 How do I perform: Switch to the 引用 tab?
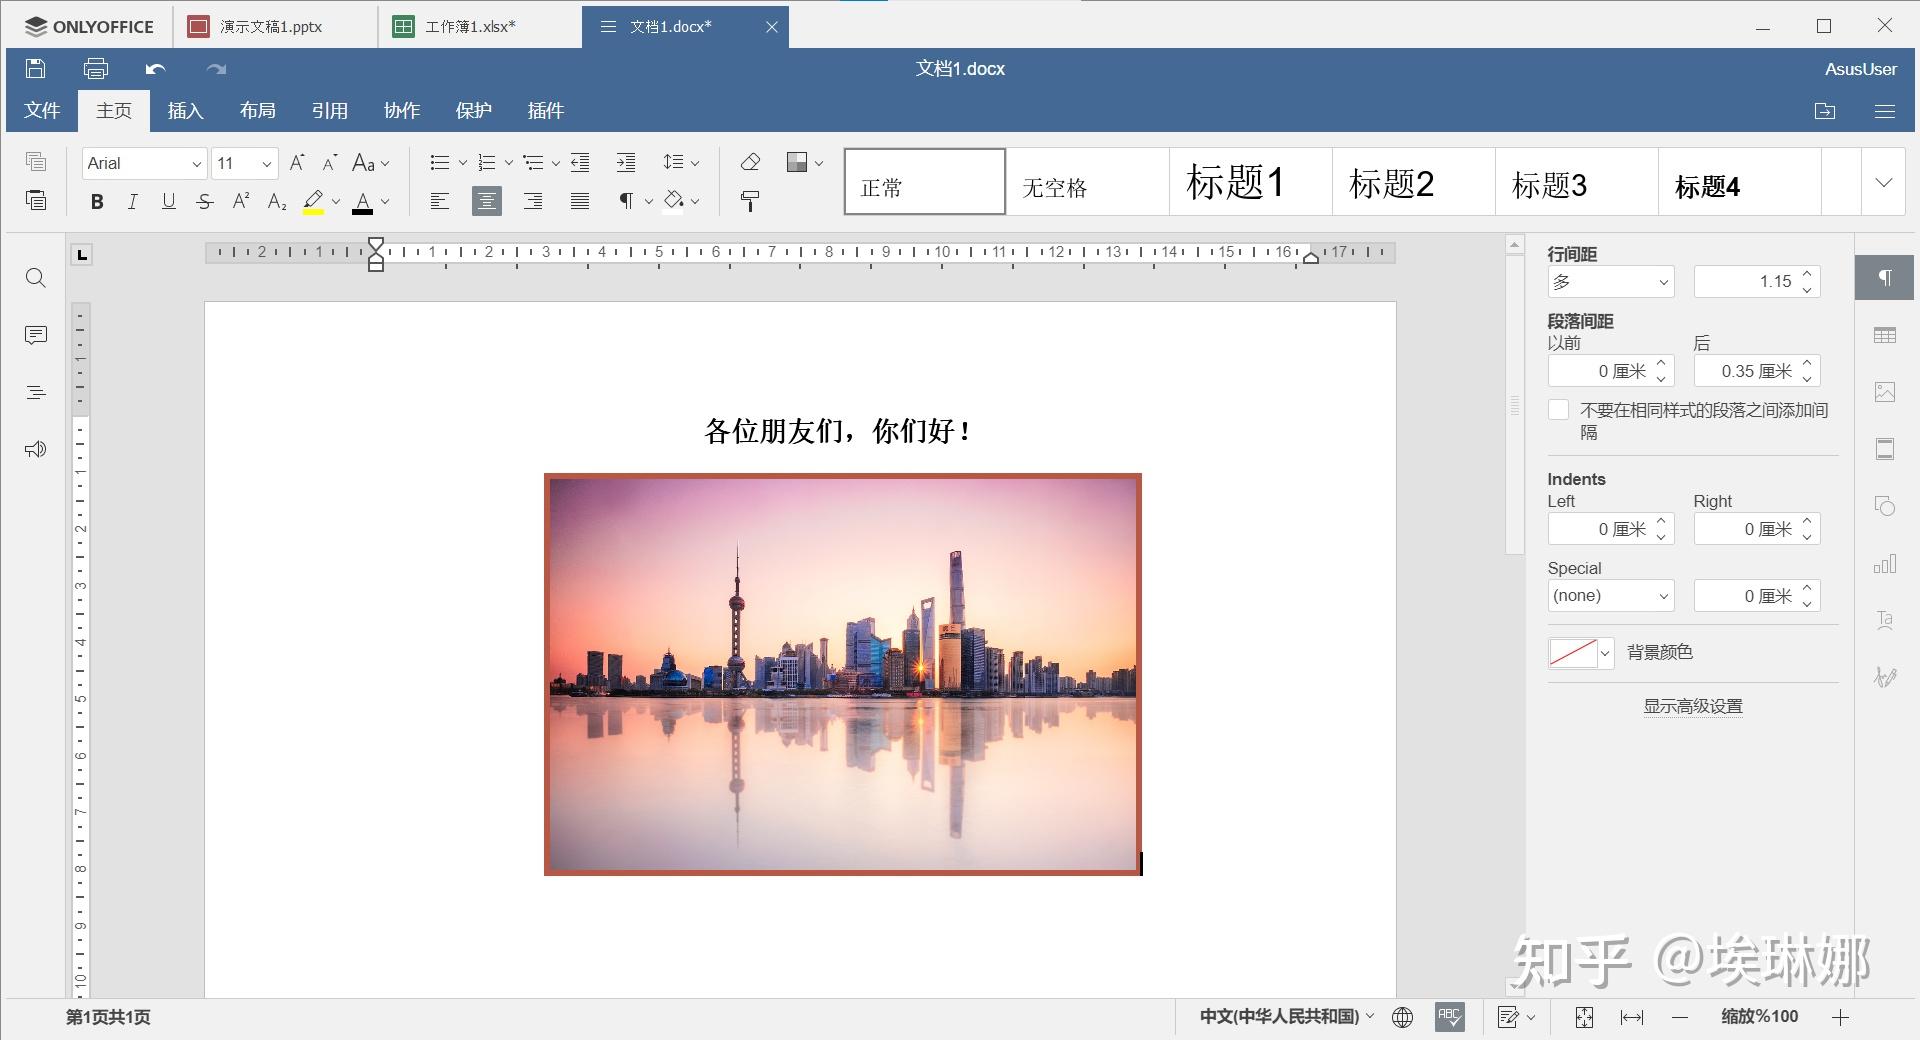coord(329,111)
